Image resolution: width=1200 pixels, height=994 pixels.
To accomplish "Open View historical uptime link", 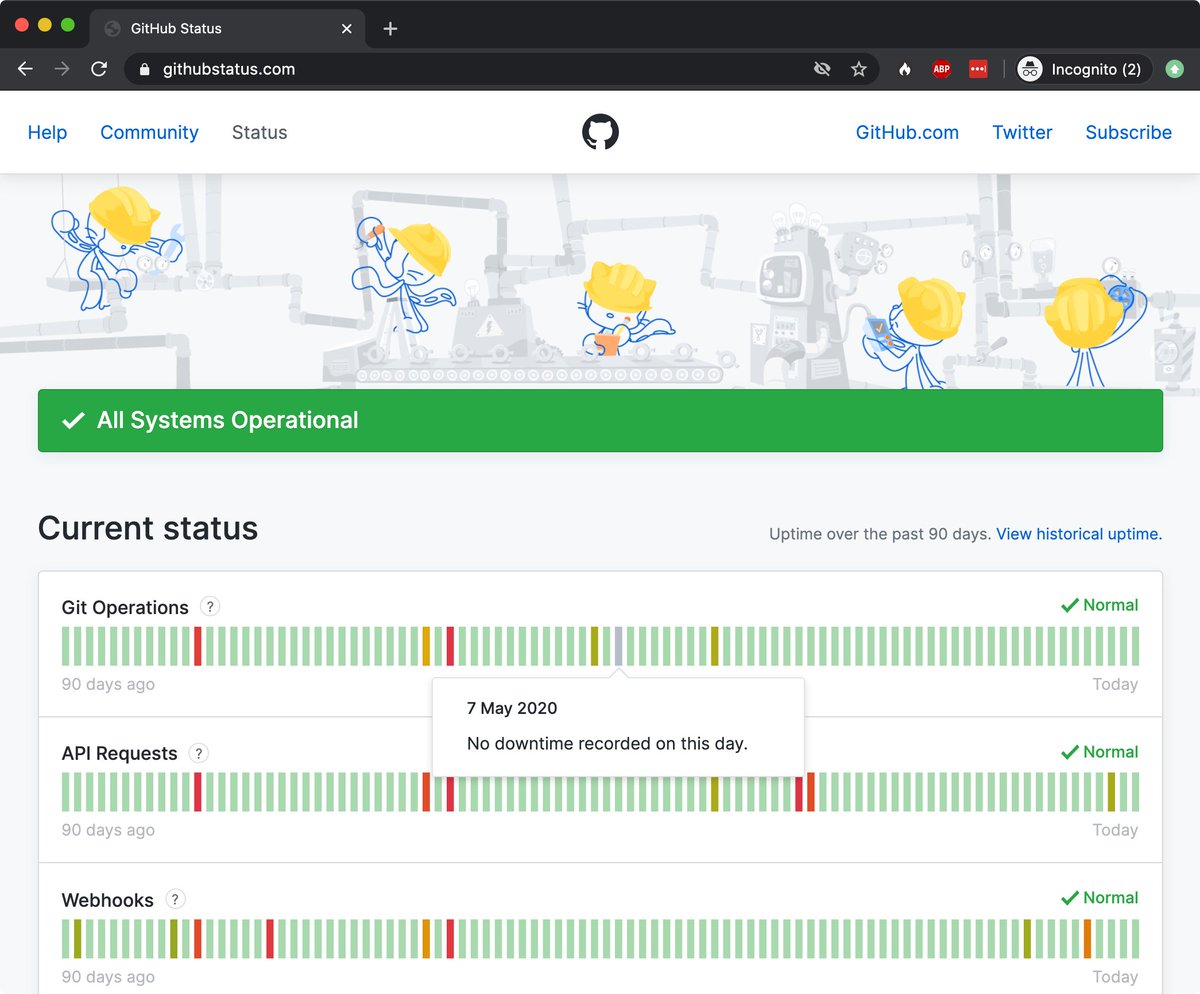I will pyautogui.click(x=1079, y=534).
